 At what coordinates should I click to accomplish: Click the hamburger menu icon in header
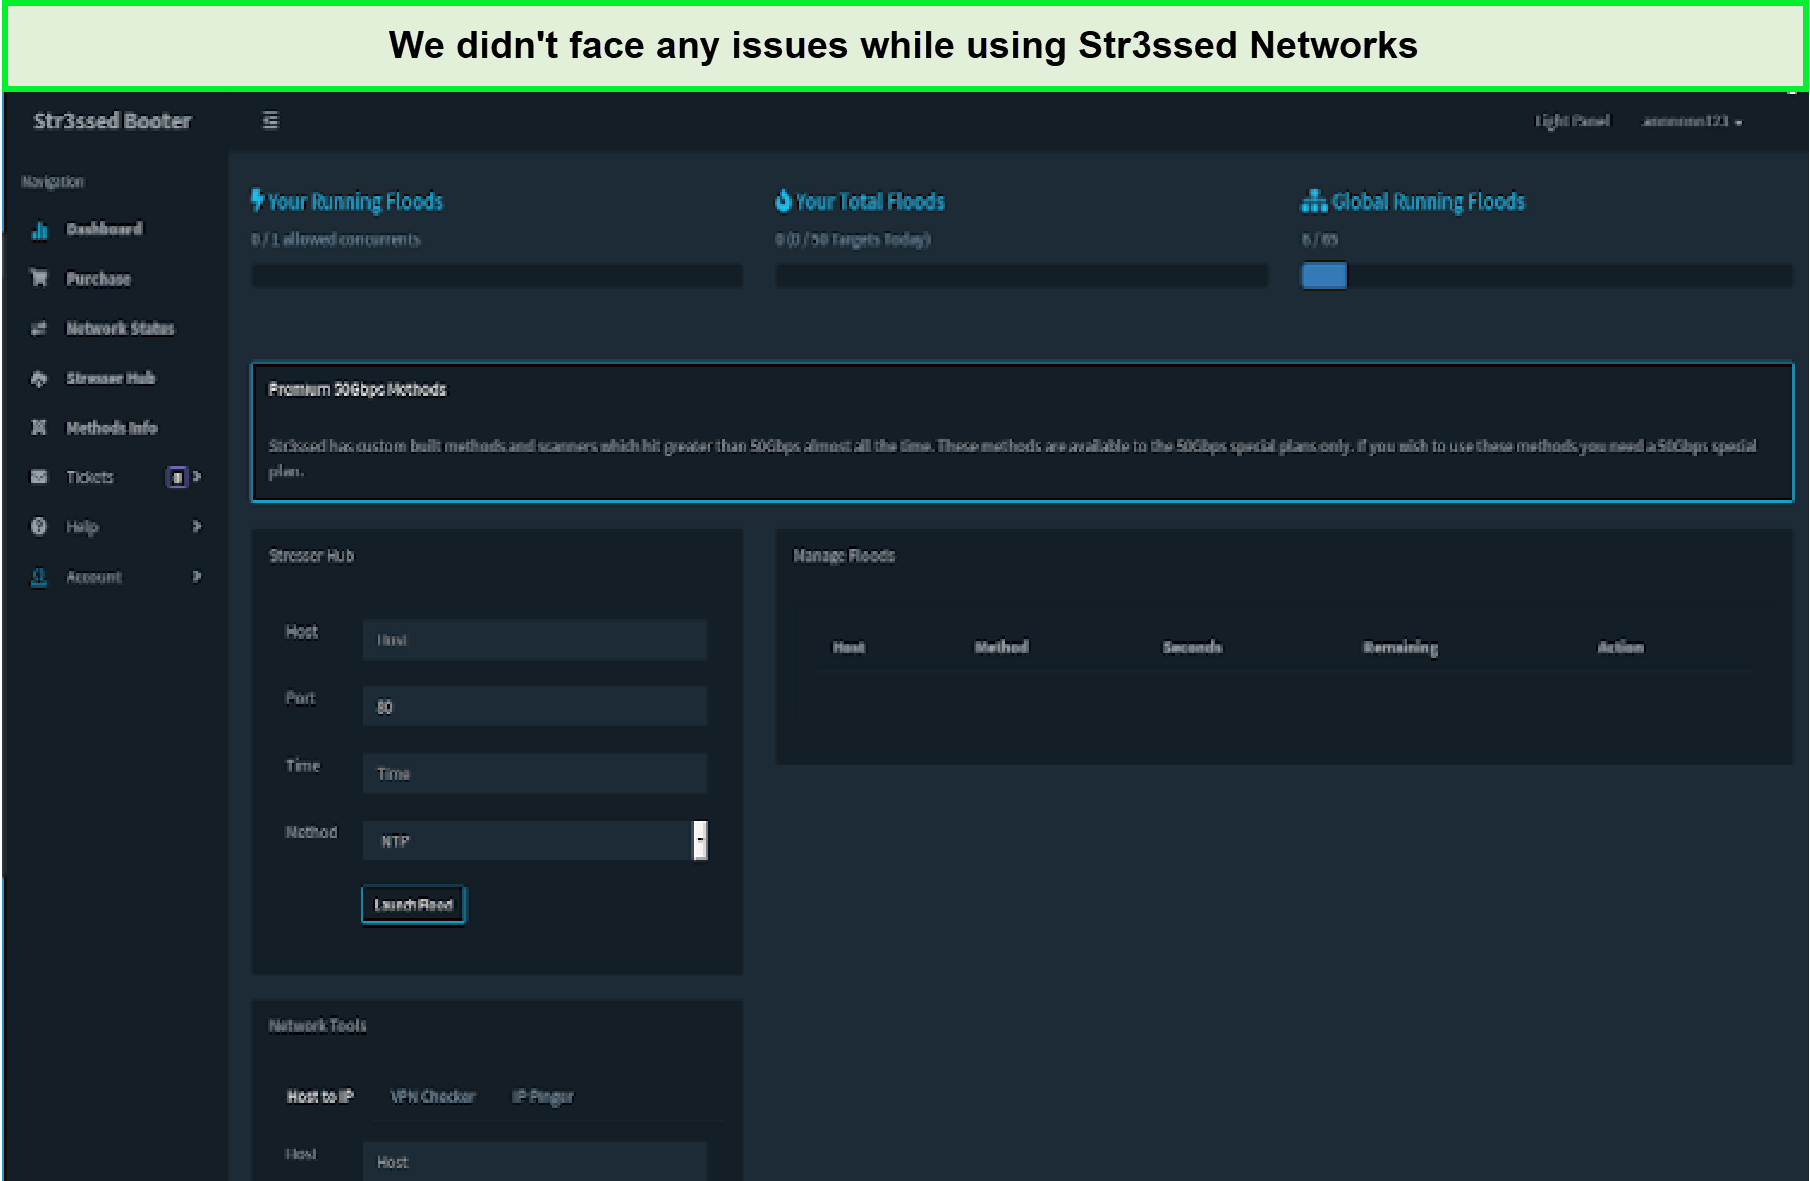pyautogui.click(x=270, y=121)
